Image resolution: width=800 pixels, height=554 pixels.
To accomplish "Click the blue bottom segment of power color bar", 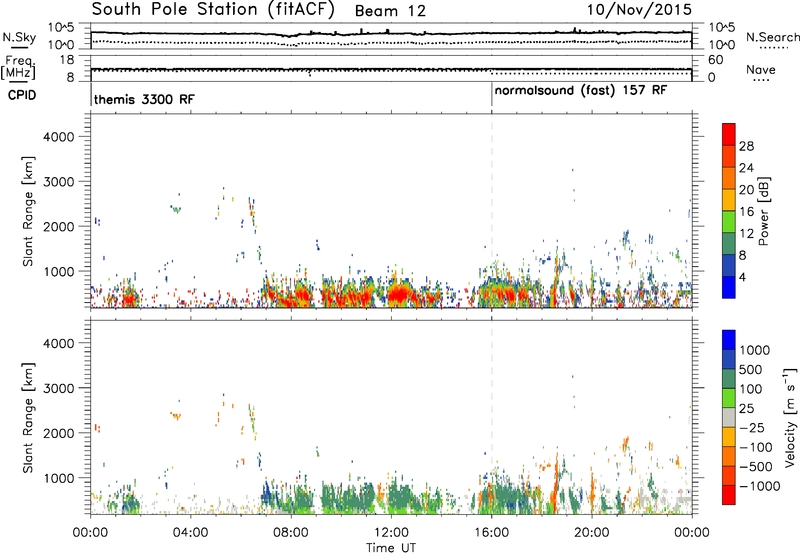I will (729, 287).
